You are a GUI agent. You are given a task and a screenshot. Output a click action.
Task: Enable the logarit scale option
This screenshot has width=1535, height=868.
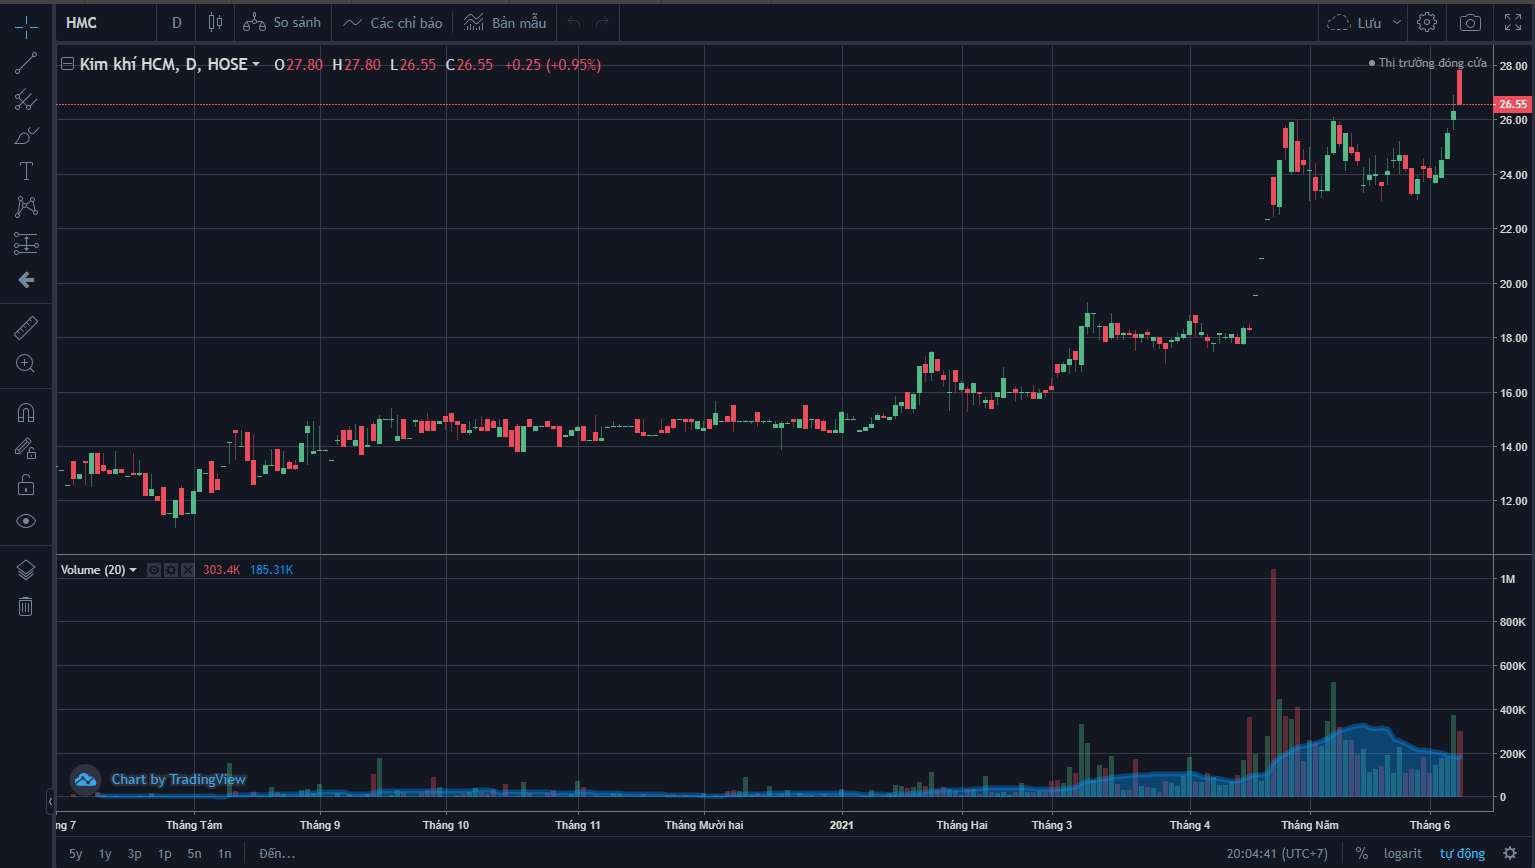[1402, 853]
